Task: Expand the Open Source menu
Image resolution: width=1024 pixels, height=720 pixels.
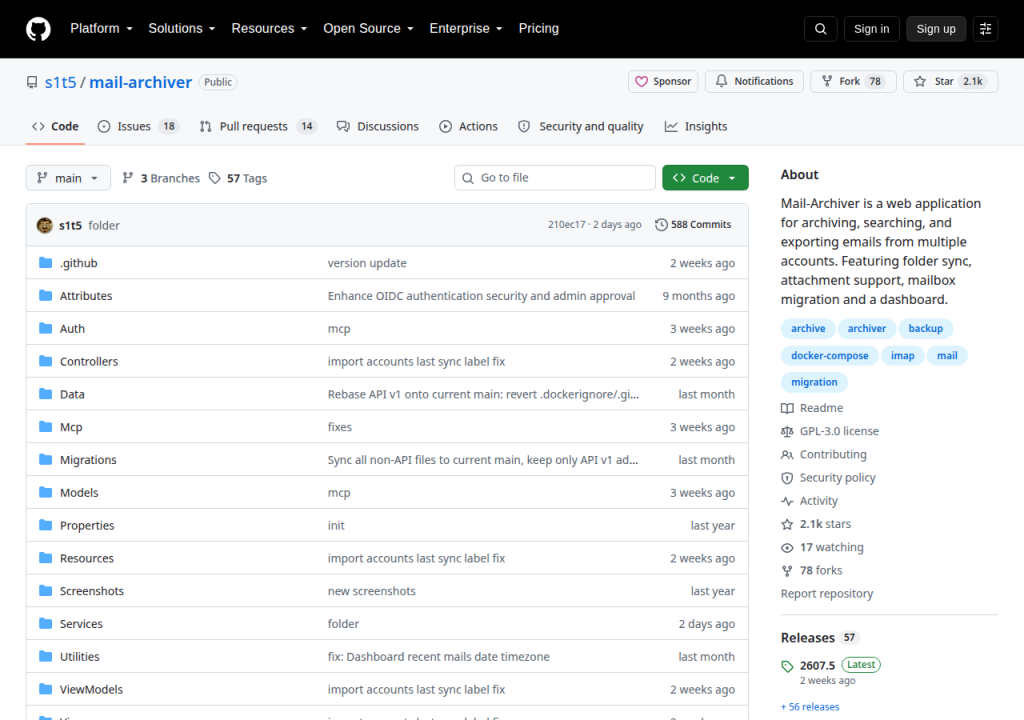Action: pos(368,29)
